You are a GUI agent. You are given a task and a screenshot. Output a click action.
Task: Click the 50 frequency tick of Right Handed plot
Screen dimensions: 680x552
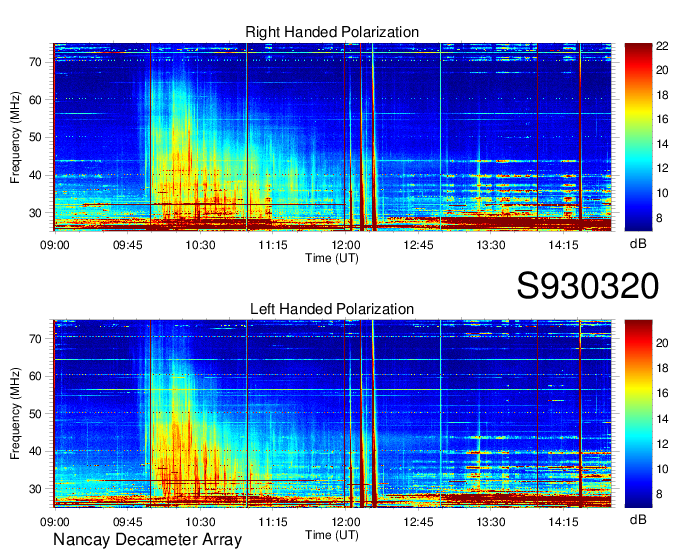[35, 138]
